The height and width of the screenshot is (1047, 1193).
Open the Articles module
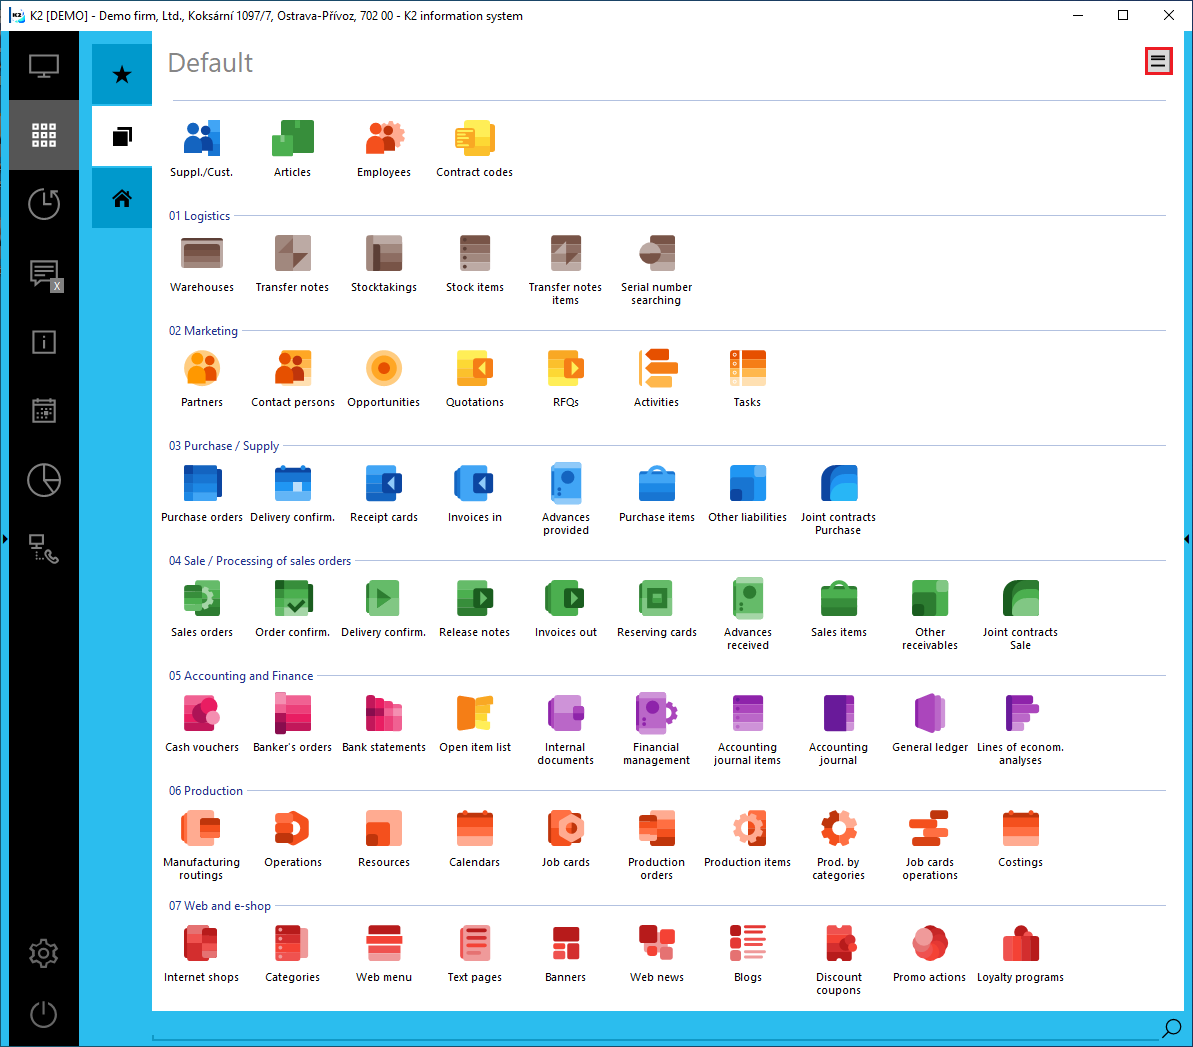(292, 149)
